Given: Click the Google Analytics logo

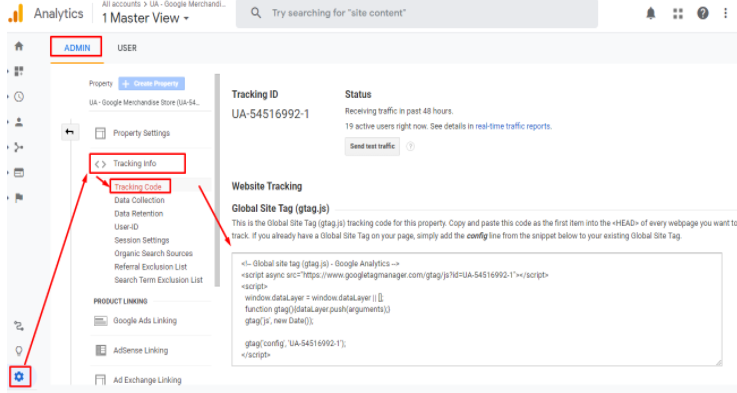Looking at the screenshot, I should (16, 13).
